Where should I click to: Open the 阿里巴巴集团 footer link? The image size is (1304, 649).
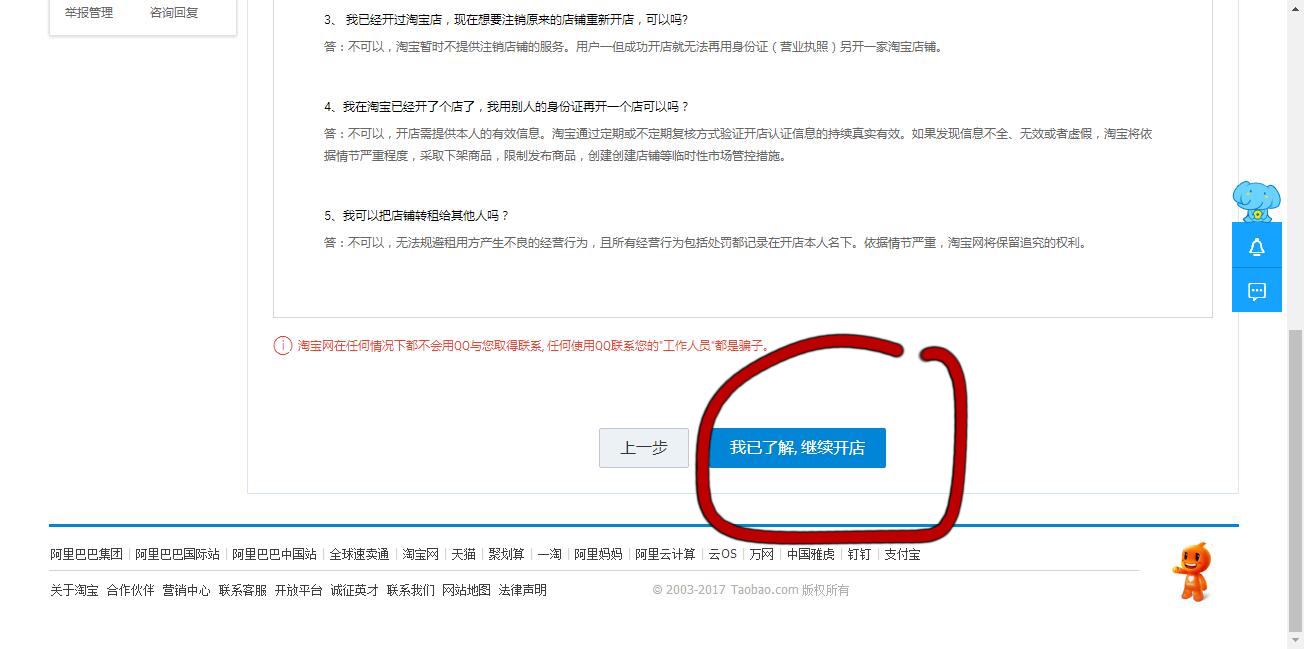click(x=87, y=554)
